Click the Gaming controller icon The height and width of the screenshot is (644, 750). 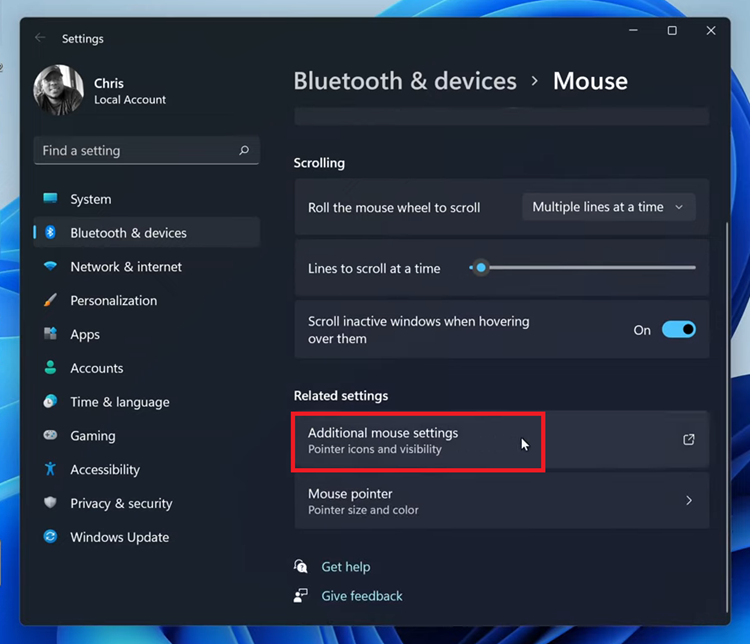pos(50,435)
